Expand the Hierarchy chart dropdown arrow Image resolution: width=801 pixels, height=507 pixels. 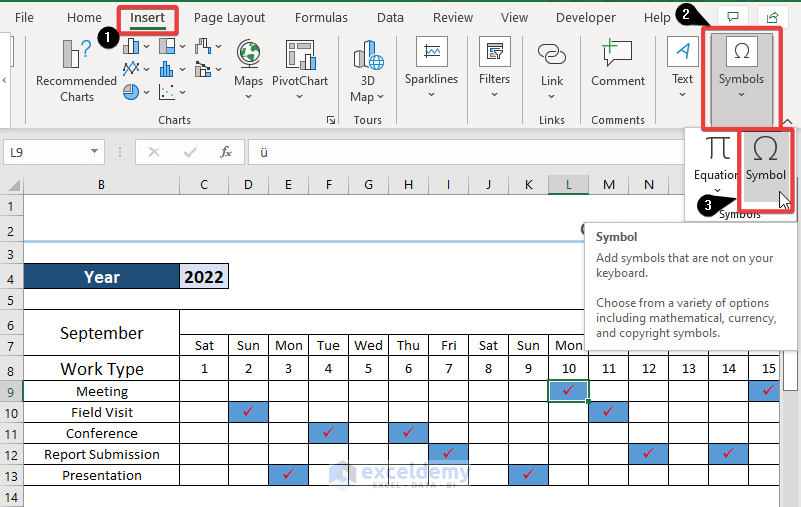coord(182,47)
